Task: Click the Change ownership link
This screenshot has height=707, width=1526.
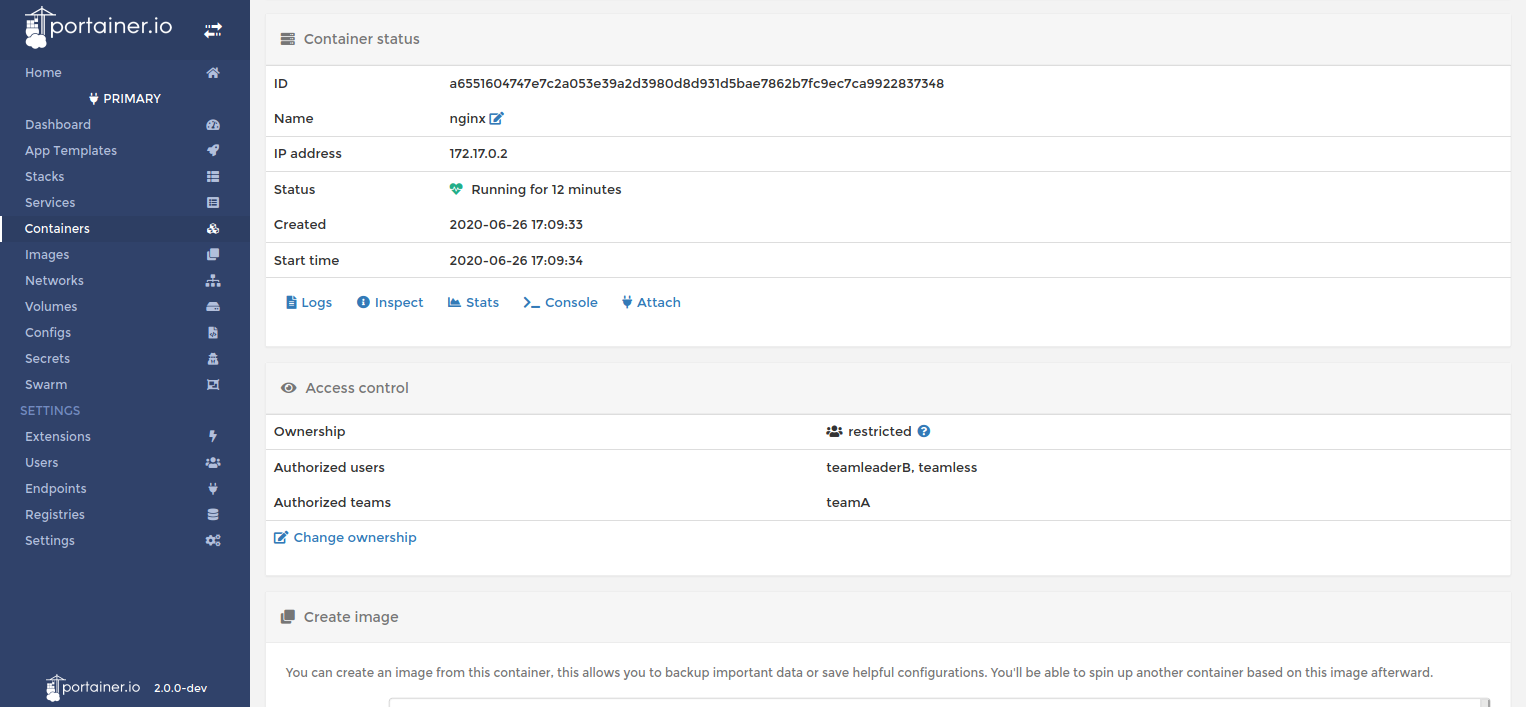Action: tap(345, 537)
